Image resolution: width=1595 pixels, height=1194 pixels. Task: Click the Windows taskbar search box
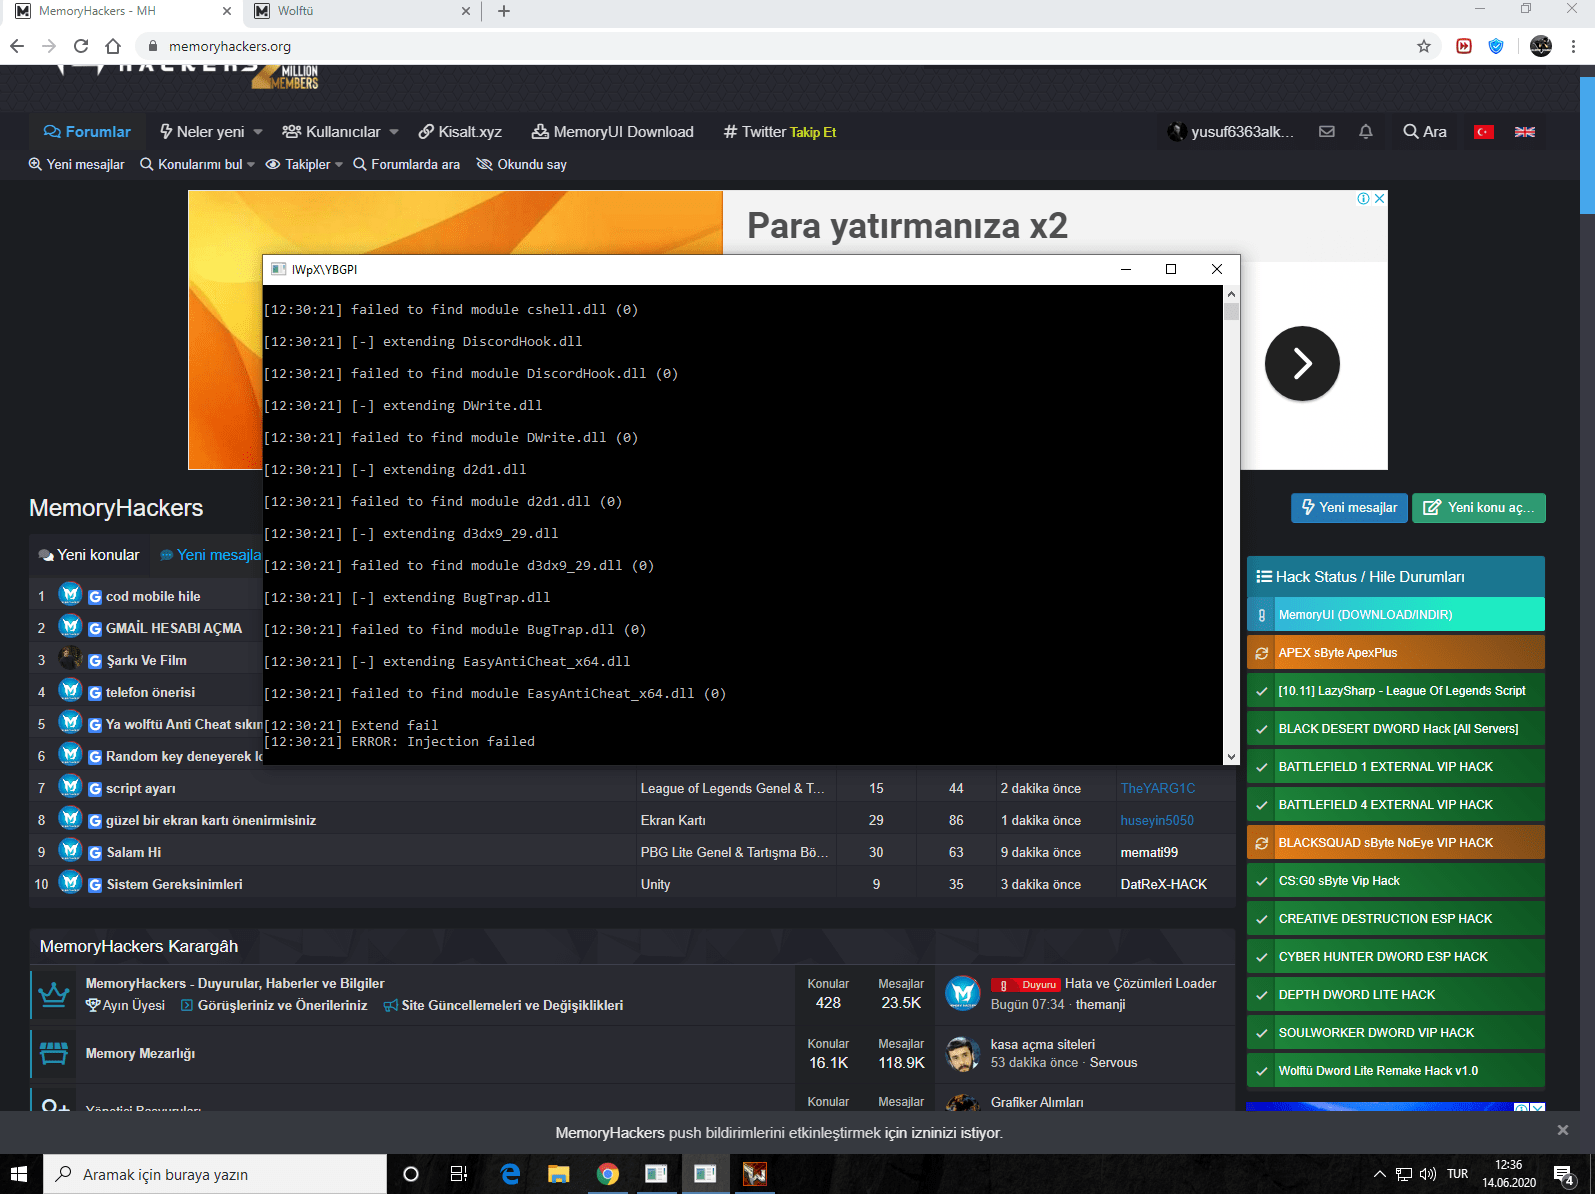pos(215,1174)
